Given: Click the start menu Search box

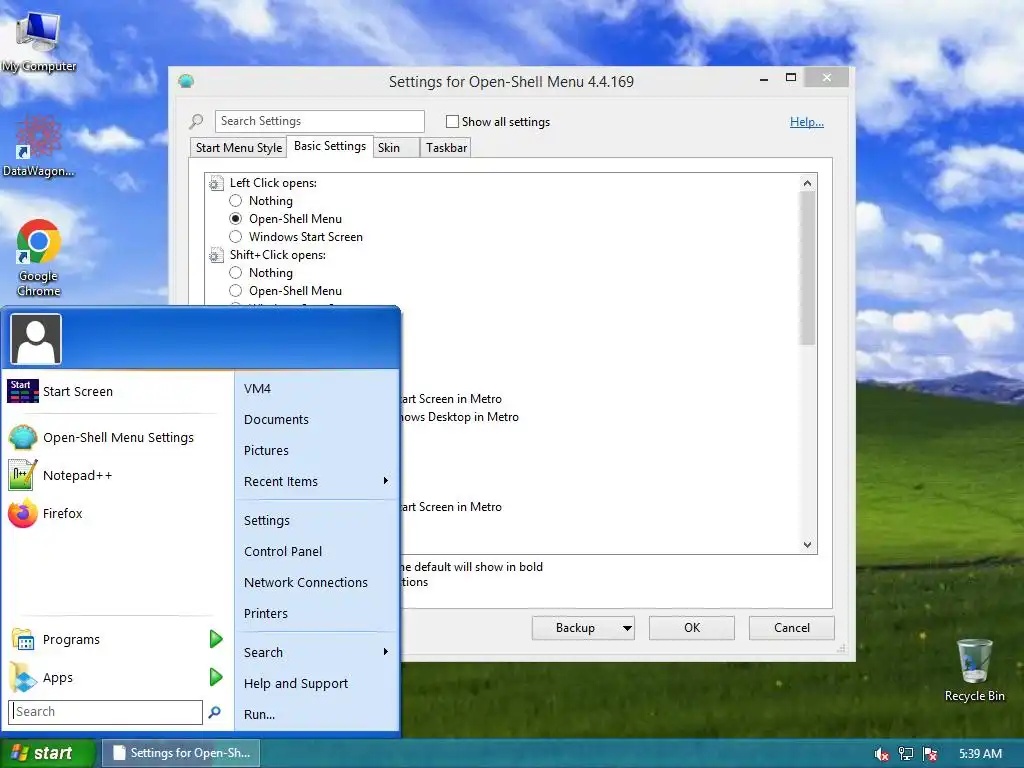Looking at the screenshot, I should tap(106, 712).
